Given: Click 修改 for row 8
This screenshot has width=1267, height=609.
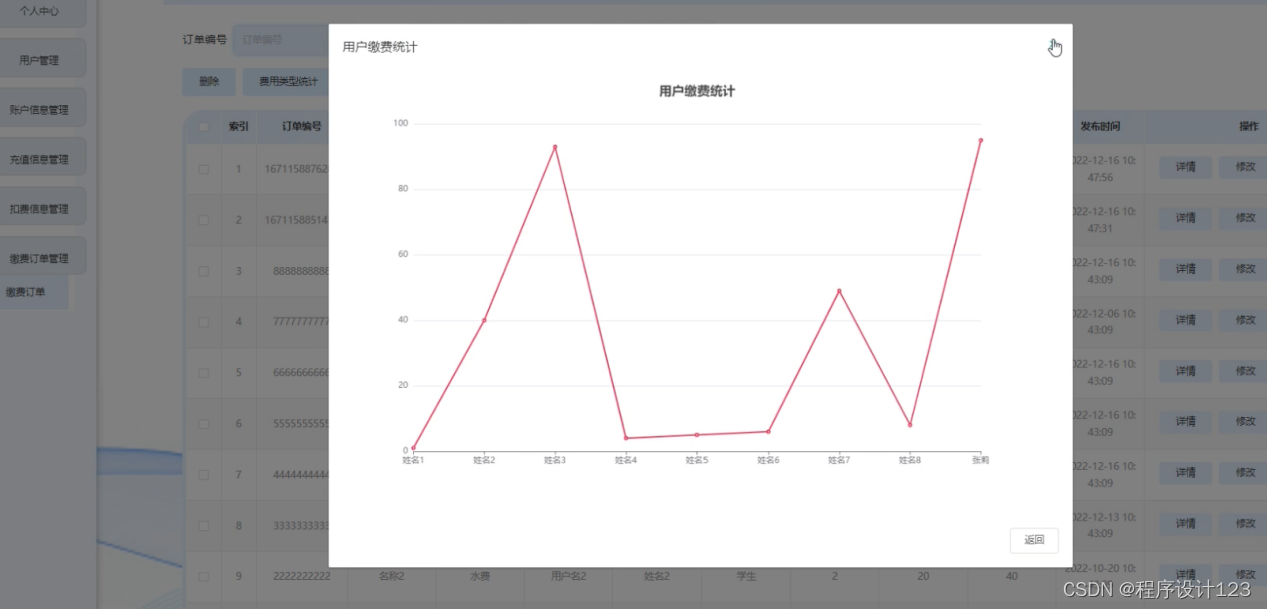Looking at the screenshot, I should [x=1243, y=524].
